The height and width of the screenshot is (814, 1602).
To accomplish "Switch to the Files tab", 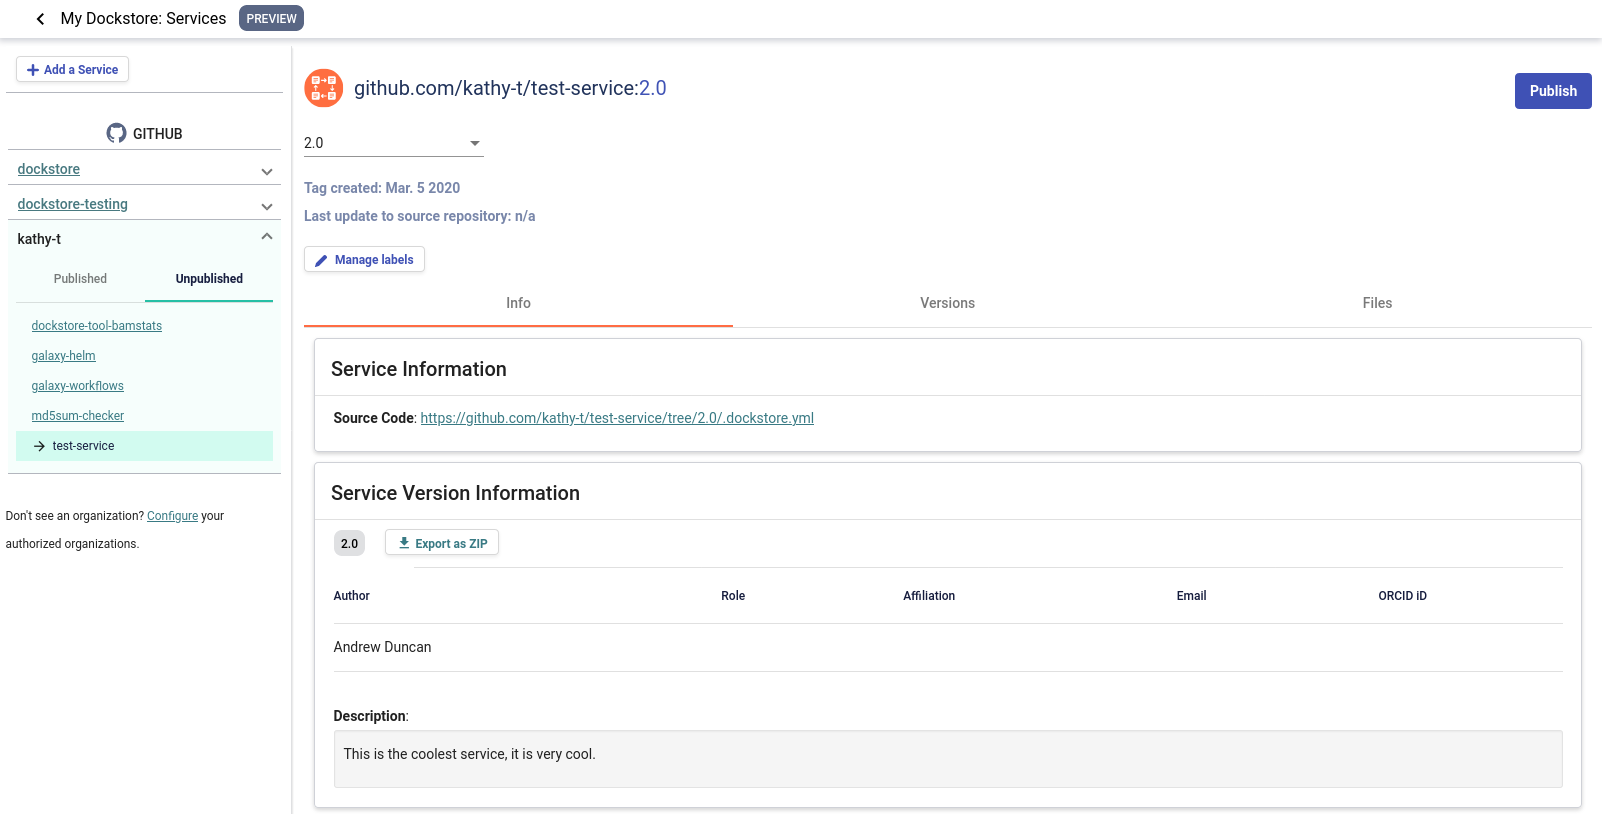I will (x=1376, y=303).
